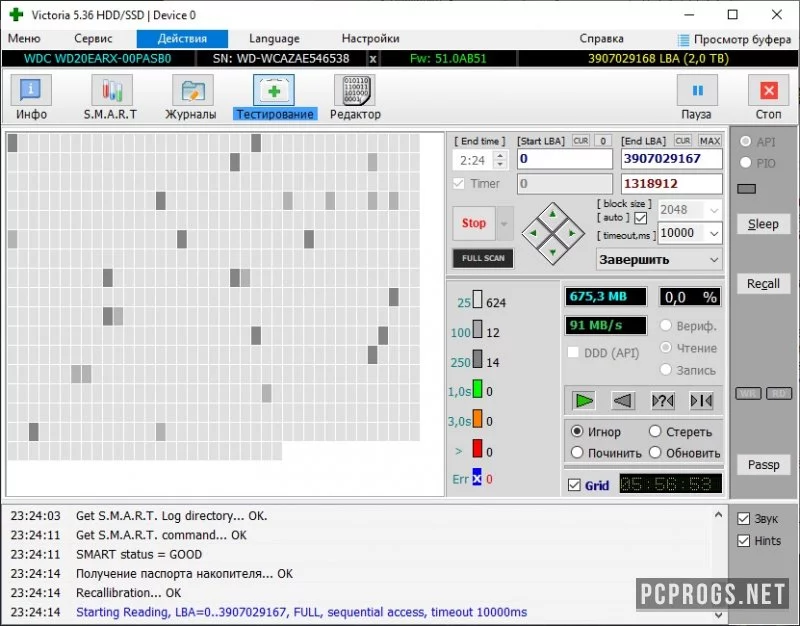
Task: Select the Запись write radio option
Action: [x=665, y=370]
